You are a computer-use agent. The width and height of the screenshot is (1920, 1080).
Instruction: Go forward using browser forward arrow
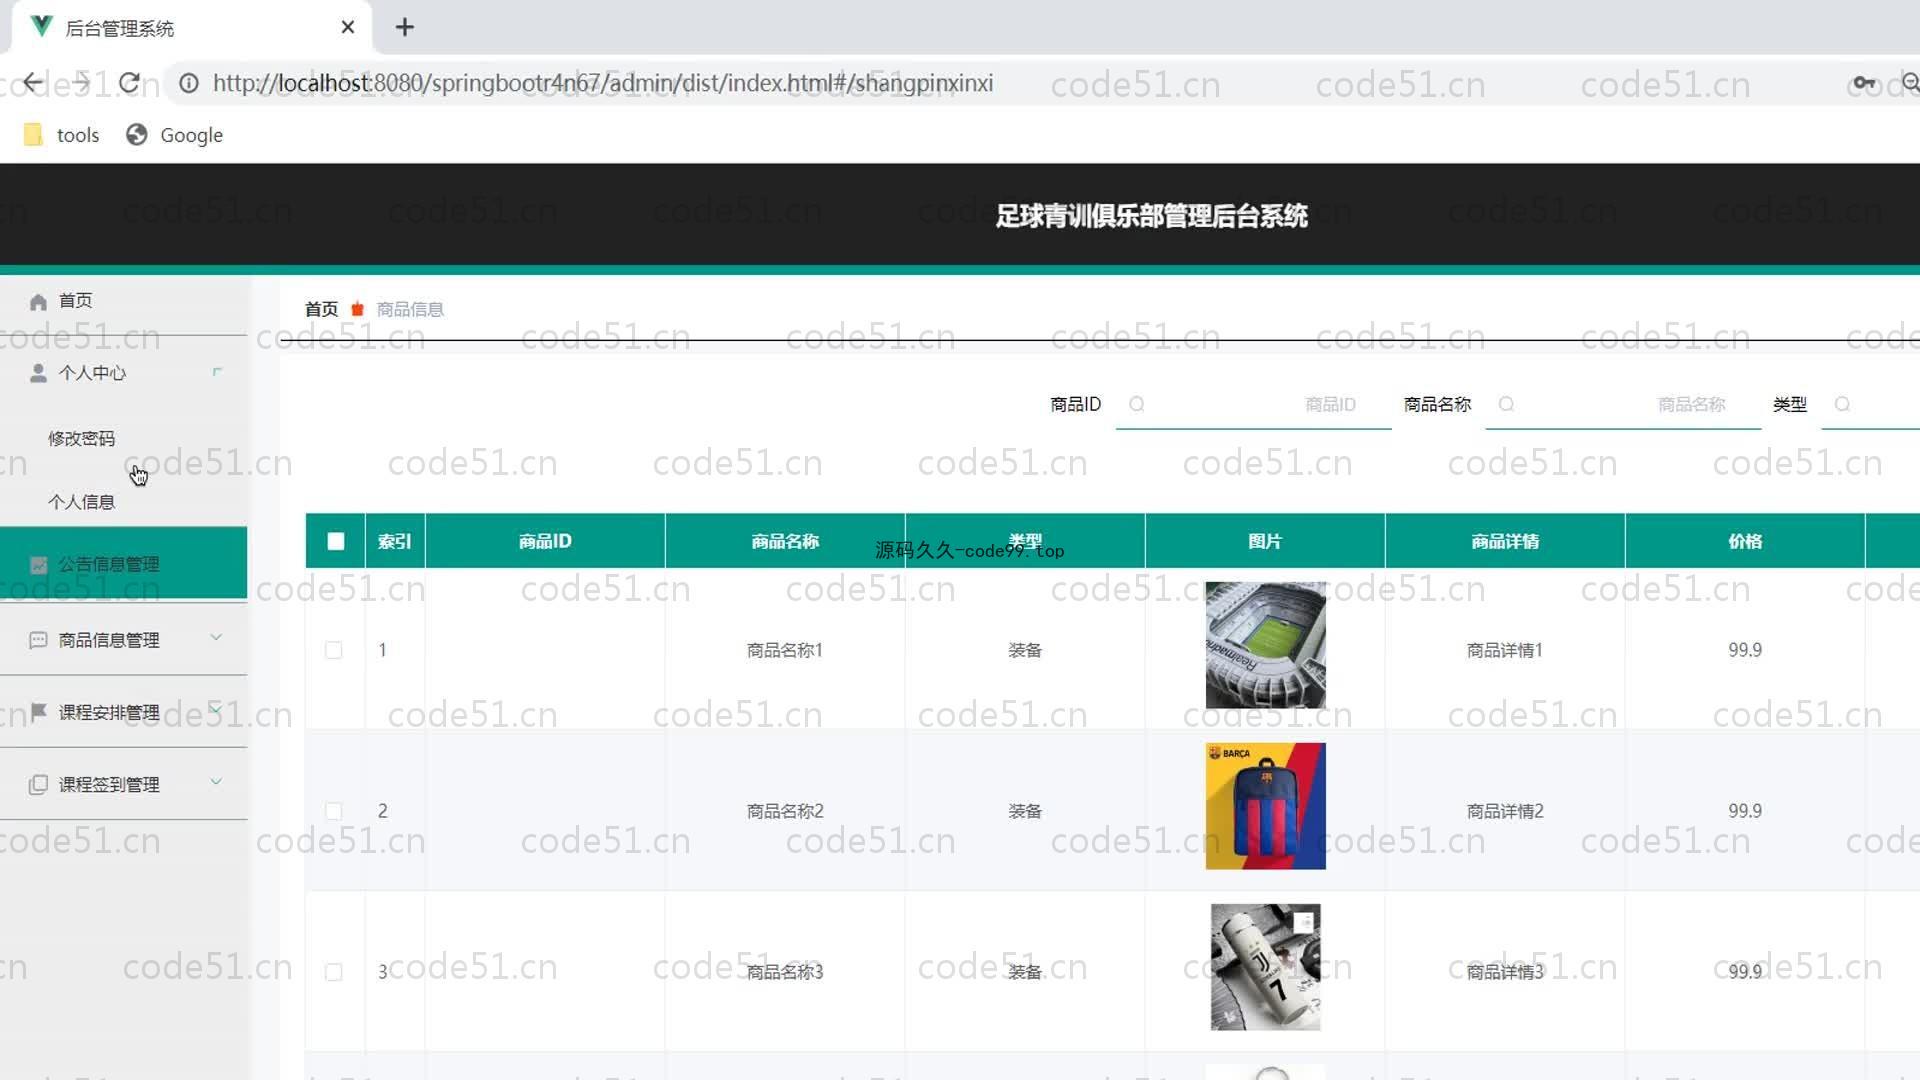[x=82, y=83]
